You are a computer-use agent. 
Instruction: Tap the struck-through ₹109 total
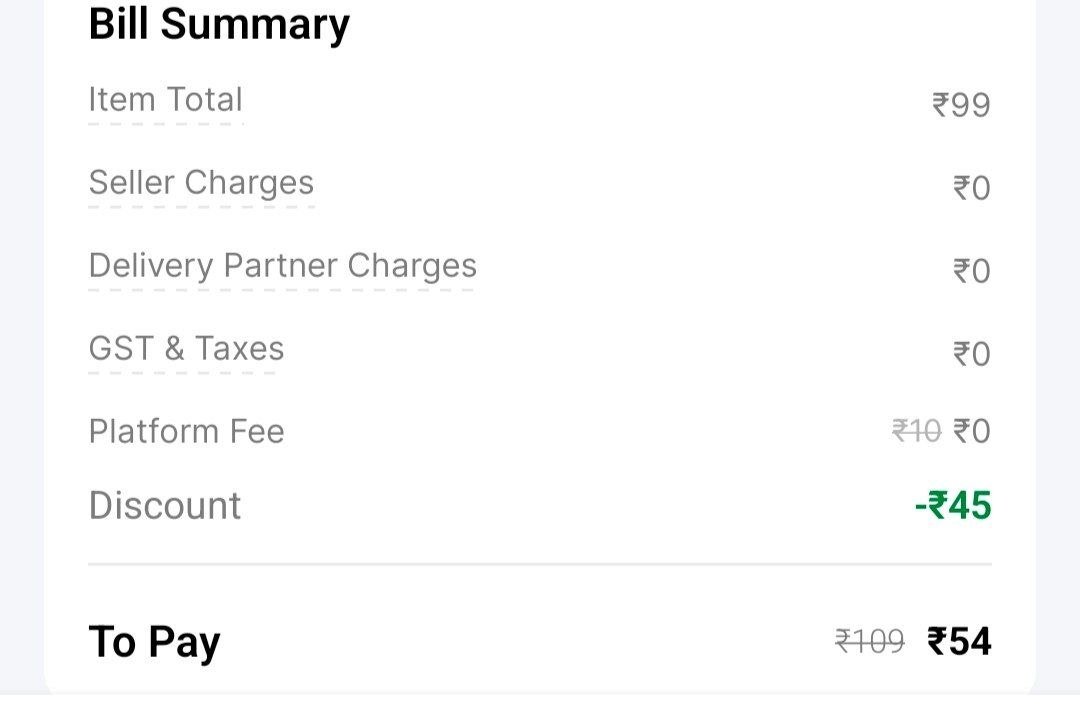[869, 642]
